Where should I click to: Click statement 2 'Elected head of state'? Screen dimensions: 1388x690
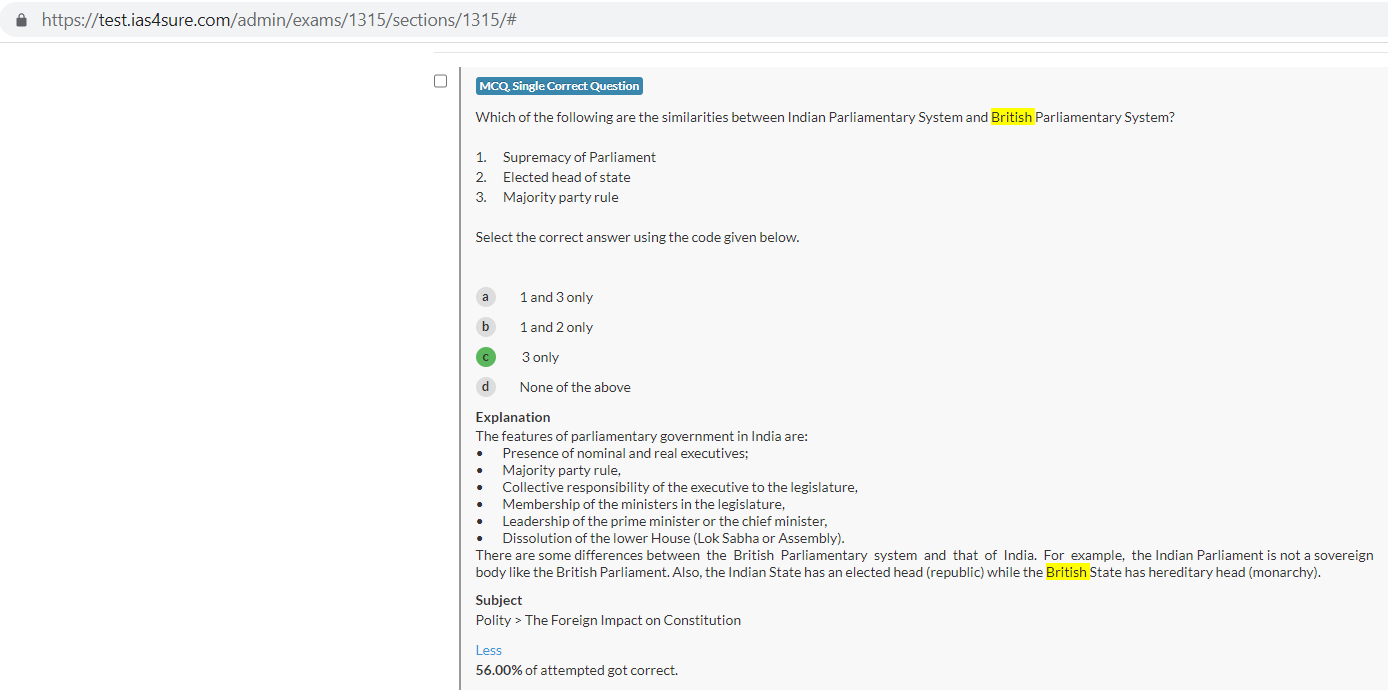pyautogui.click(x=566, y=177)
